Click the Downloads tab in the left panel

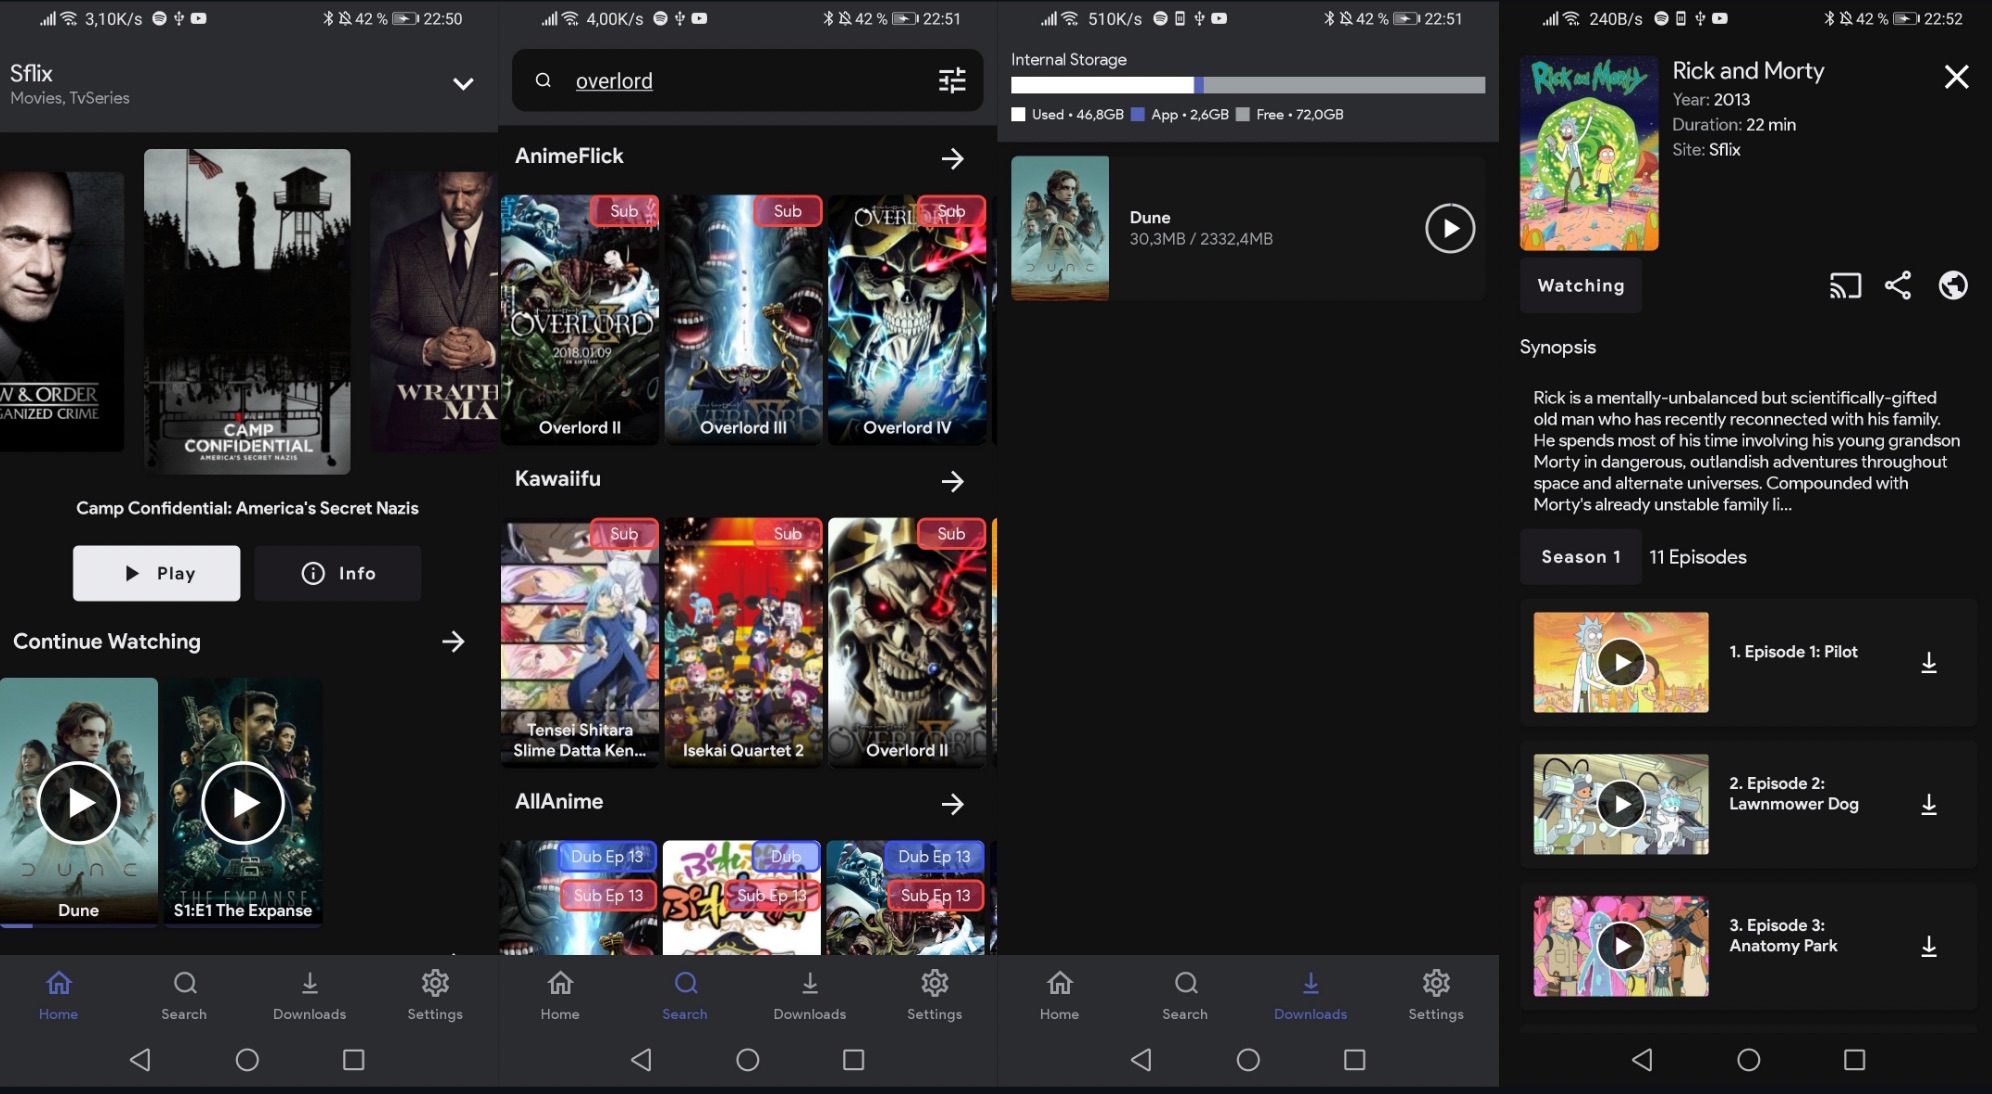308,993
